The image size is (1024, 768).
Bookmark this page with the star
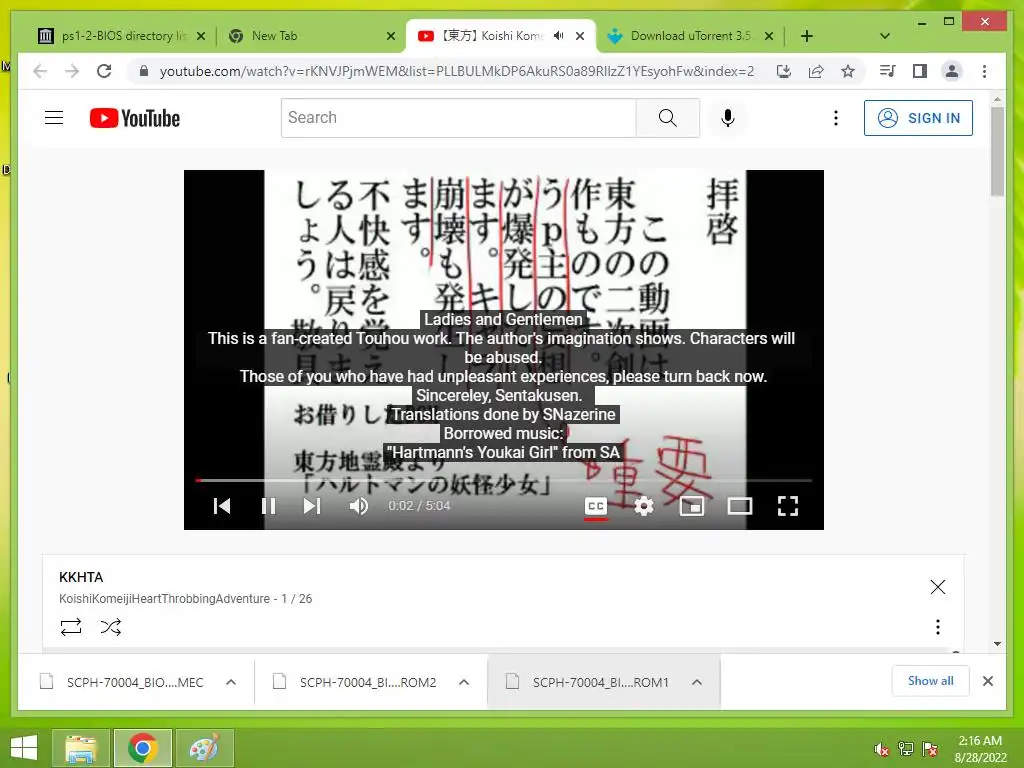(848, 71)
